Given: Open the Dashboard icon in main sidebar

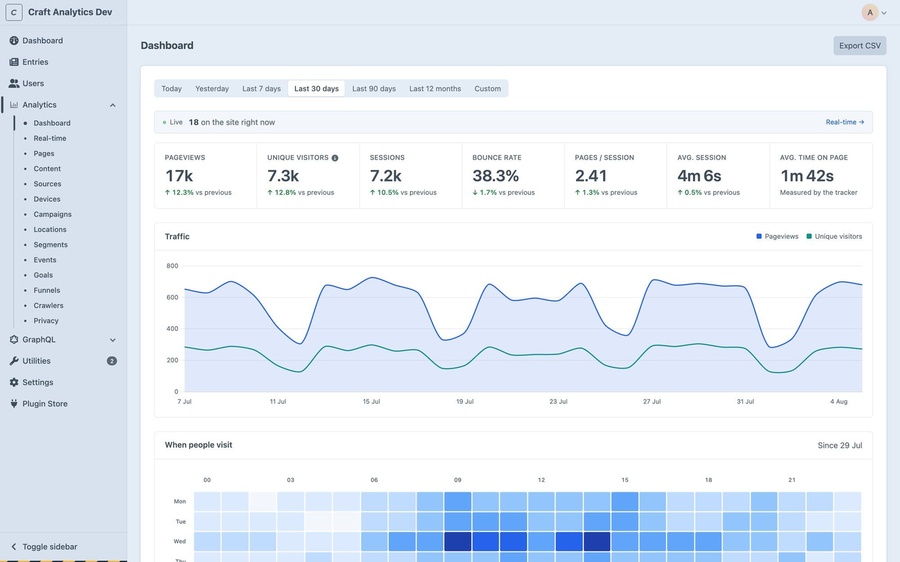Looking at the screenshot, I should tap(14, 41).
